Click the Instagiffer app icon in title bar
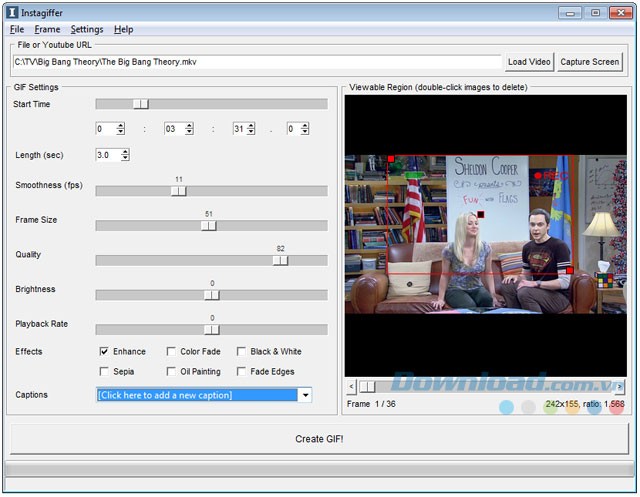 click(x=12, y=13)
